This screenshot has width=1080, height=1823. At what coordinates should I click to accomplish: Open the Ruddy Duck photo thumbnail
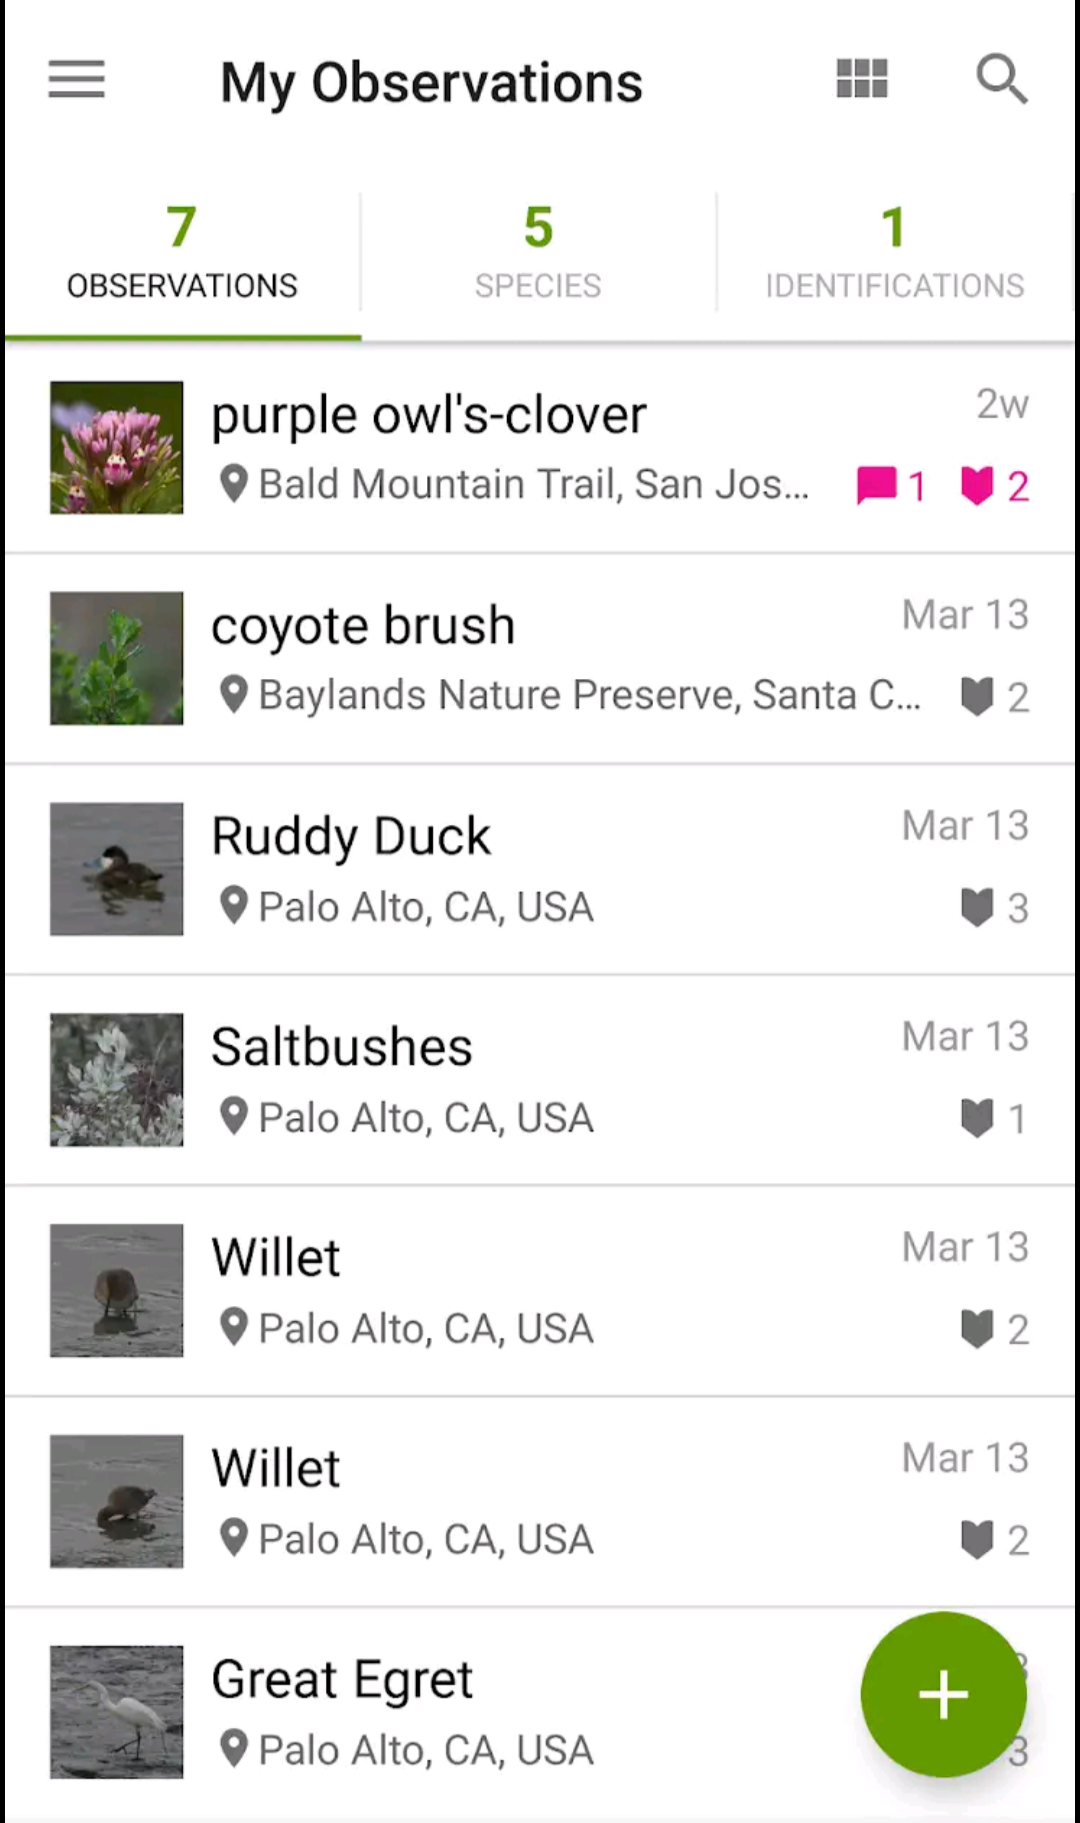[x=117, y=869]
